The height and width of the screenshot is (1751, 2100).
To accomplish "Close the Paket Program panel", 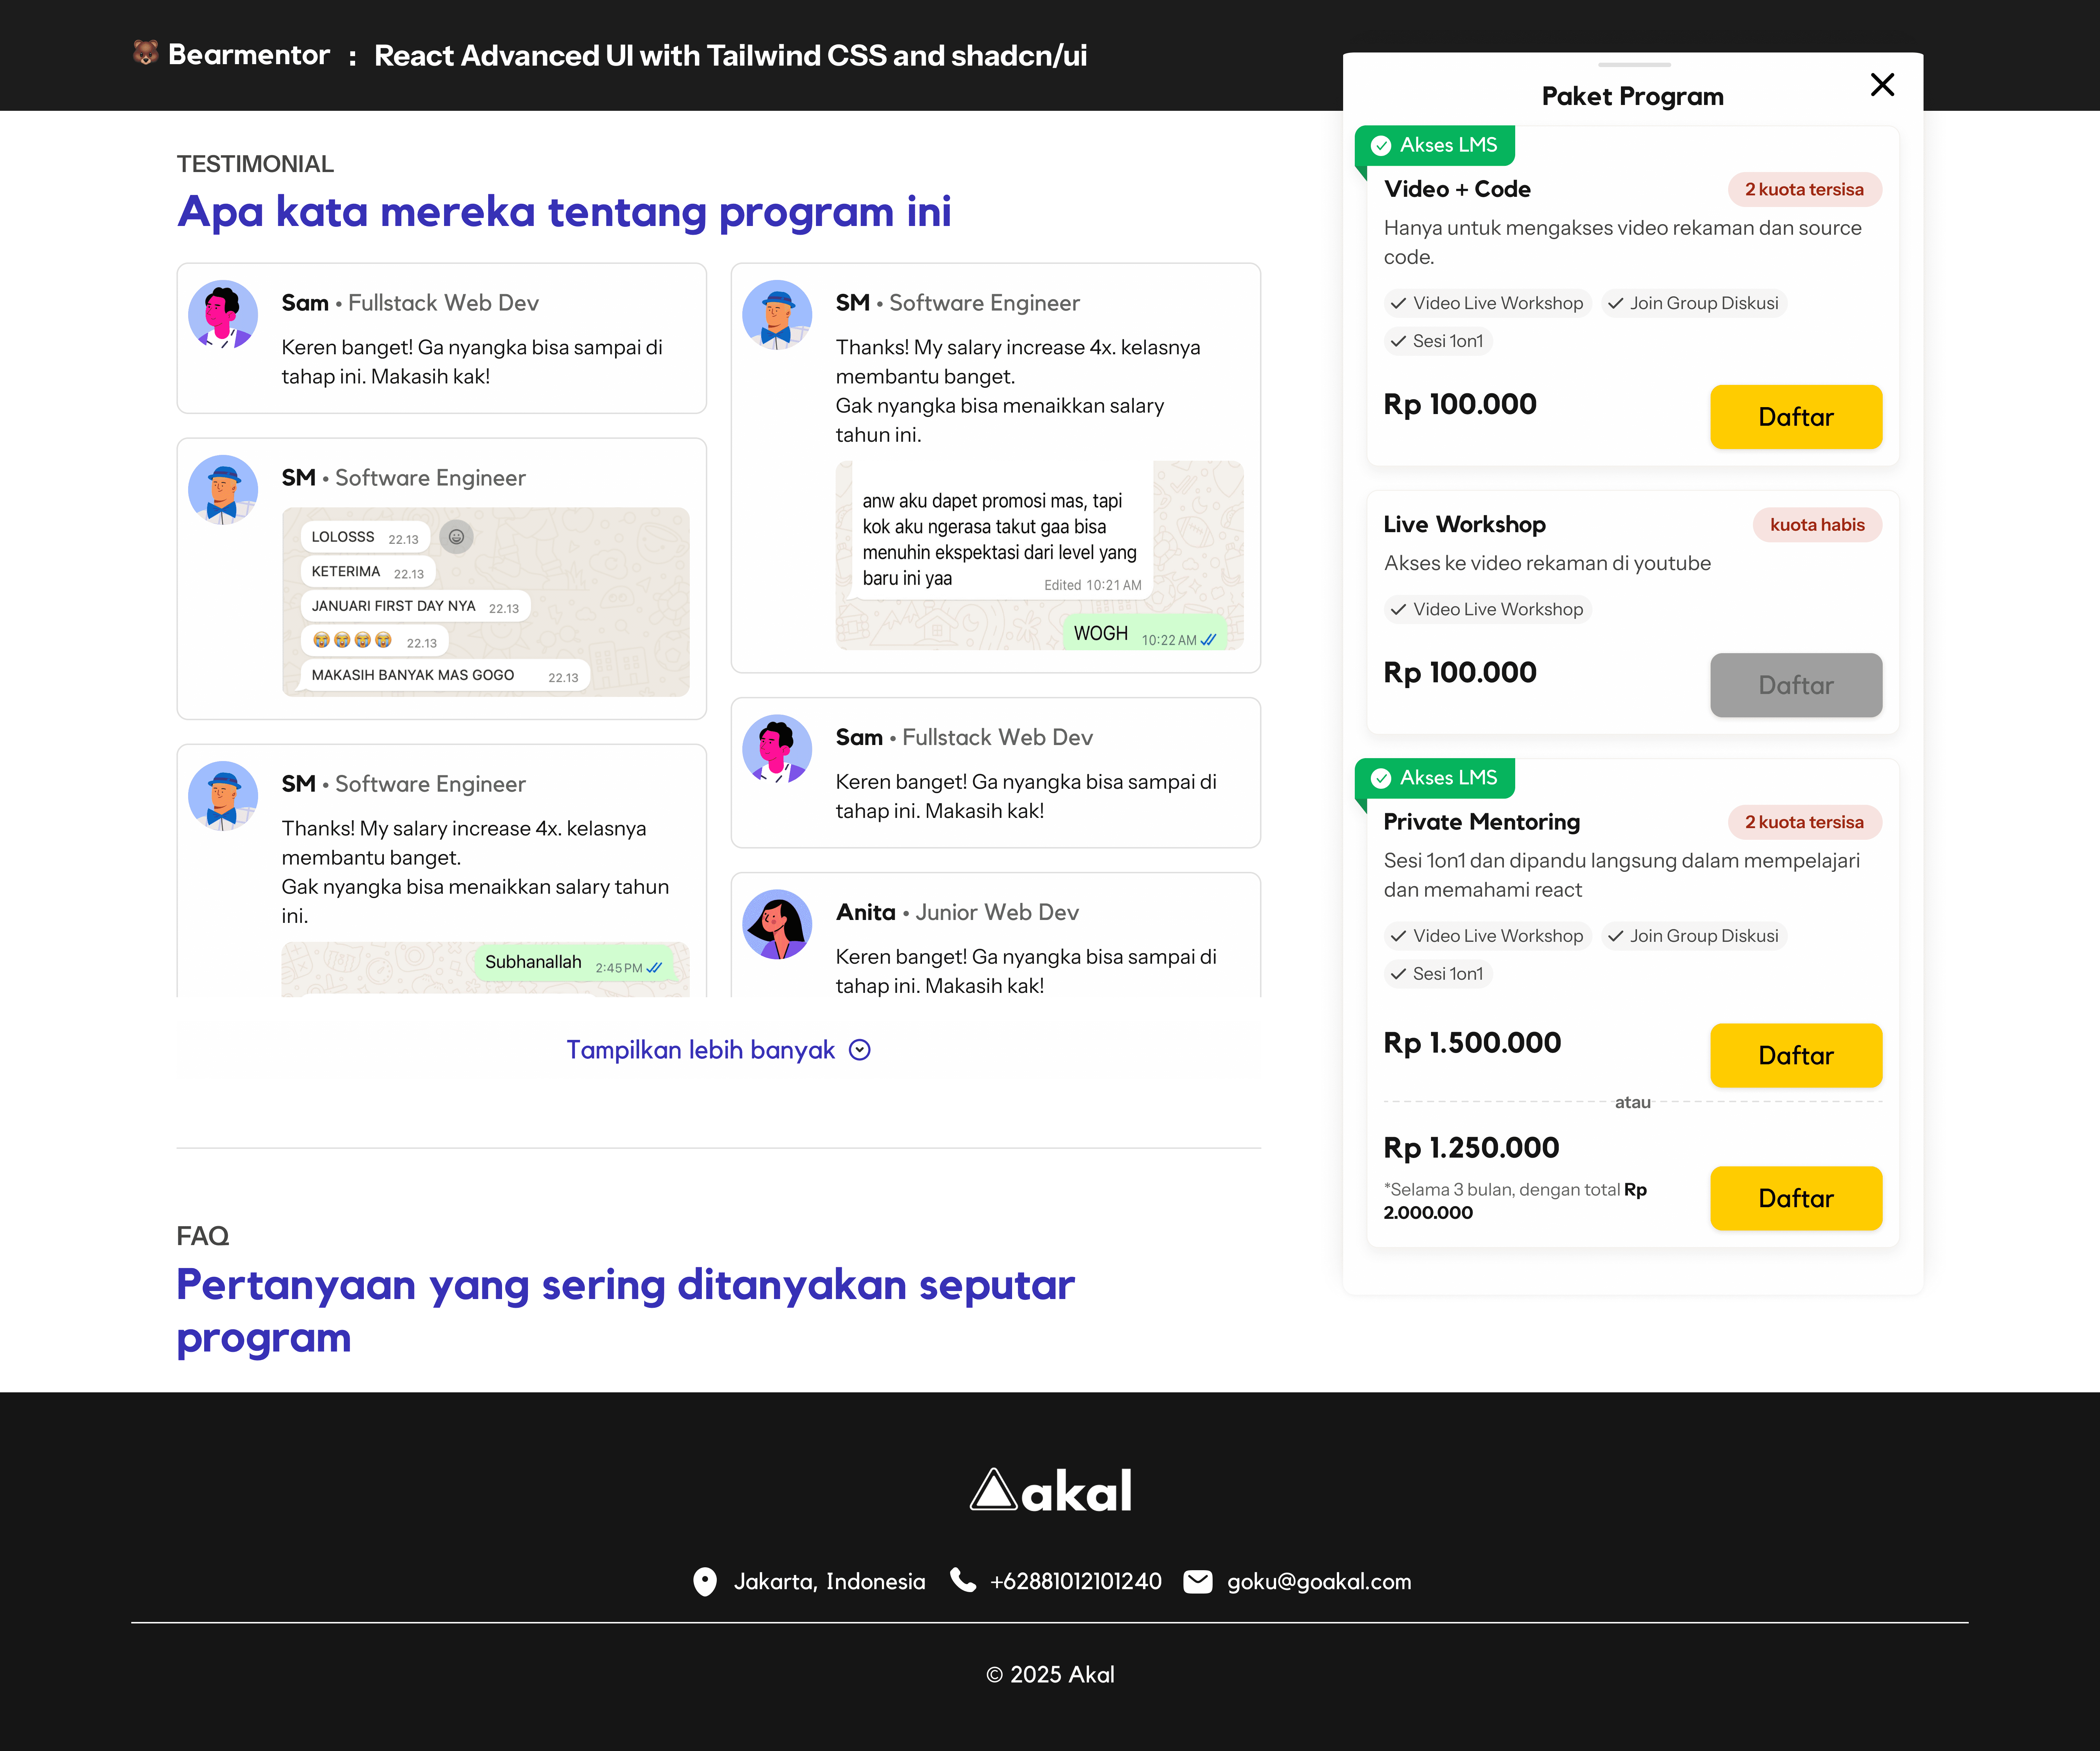I will [1882, 85].
